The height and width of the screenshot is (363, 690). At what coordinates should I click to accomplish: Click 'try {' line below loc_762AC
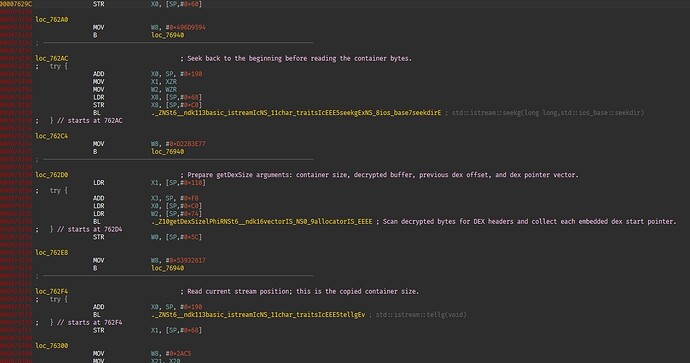59,66
